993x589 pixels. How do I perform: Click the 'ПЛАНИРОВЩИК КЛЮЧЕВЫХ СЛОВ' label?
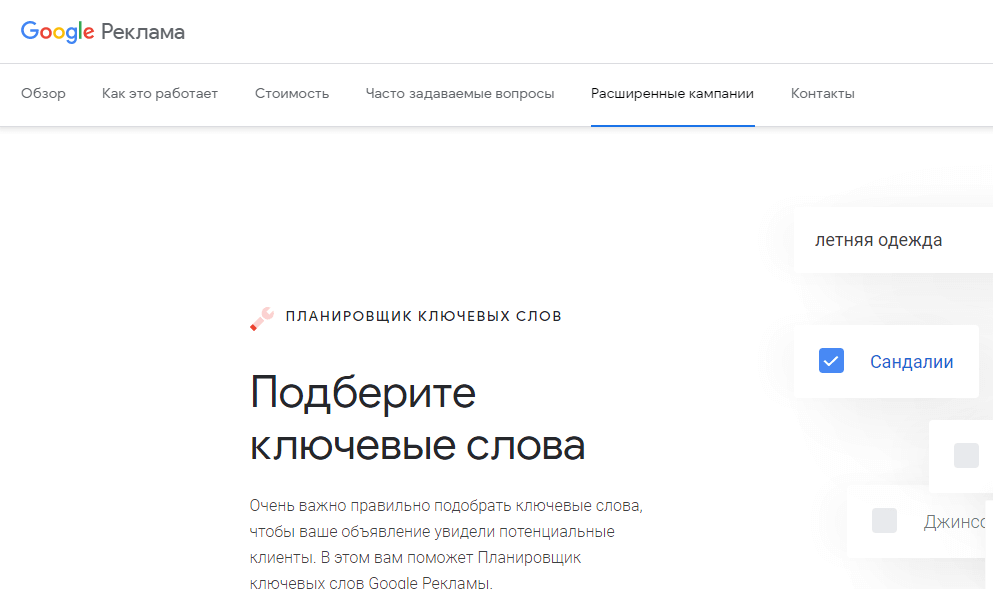[x=424, y=315]
